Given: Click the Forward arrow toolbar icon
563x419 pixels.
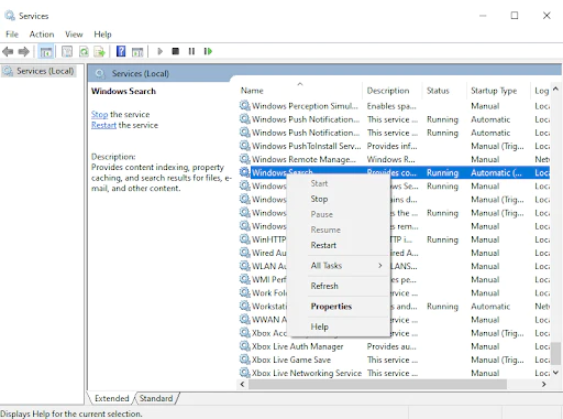Looking at the screenshot, I should pyautogui.click(x=24, y=52).
